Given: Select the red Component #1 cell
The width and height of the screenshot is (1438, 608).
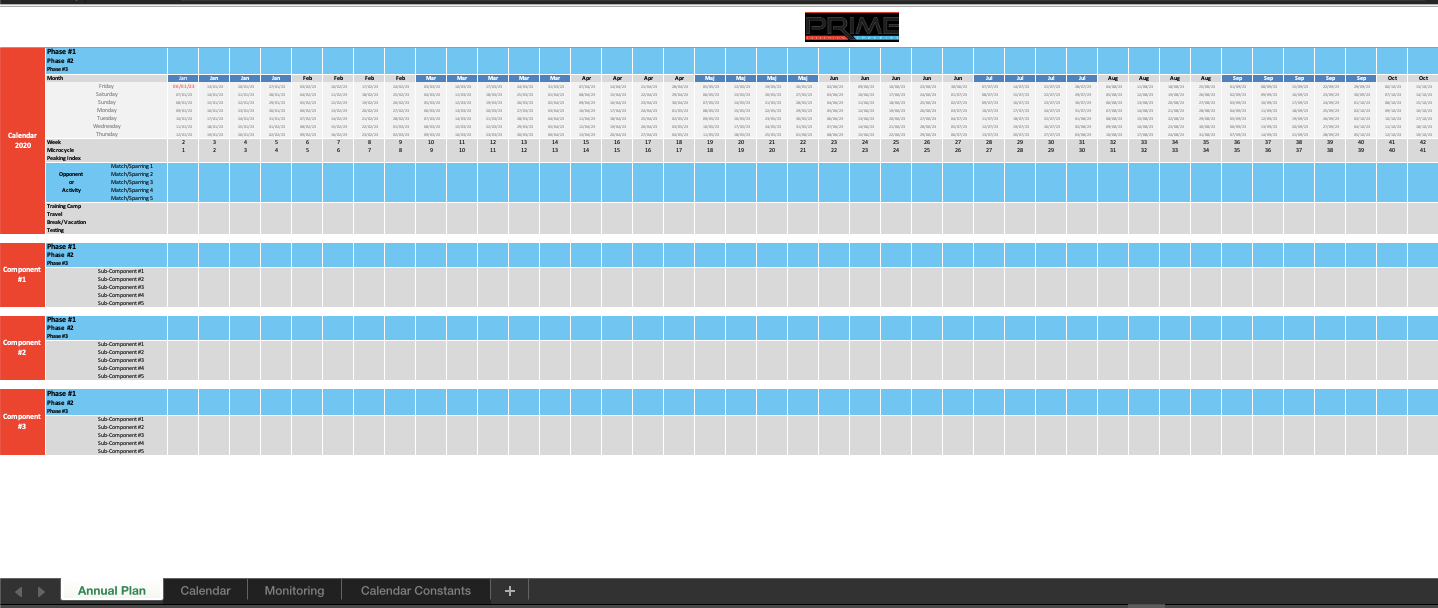Looking at the screenshot, I should (22, 274).
